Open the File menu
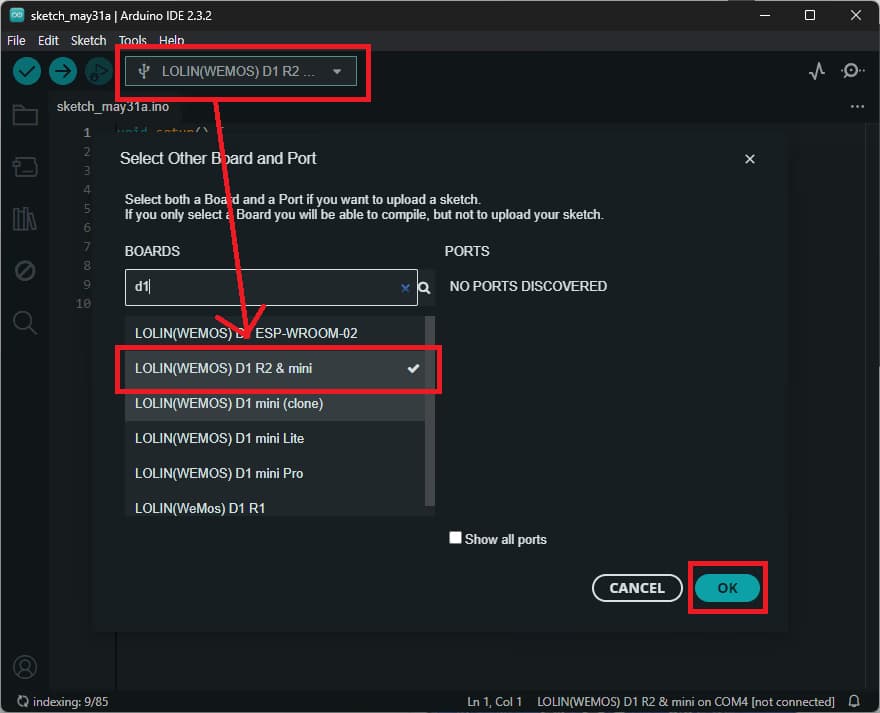 (x=16, y=40)
